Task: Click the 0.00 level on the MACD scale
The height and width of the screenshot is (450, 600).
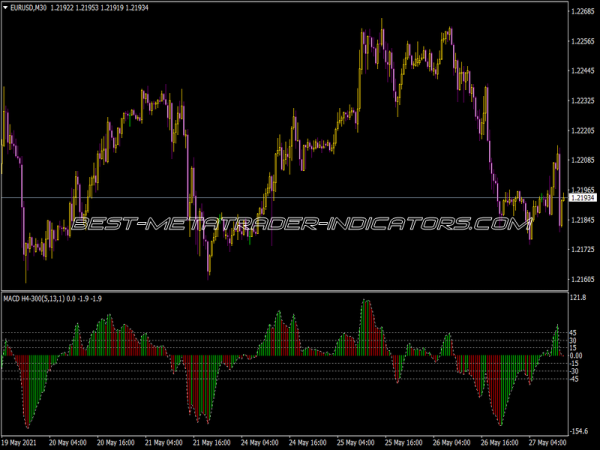Action: point(576,355)
